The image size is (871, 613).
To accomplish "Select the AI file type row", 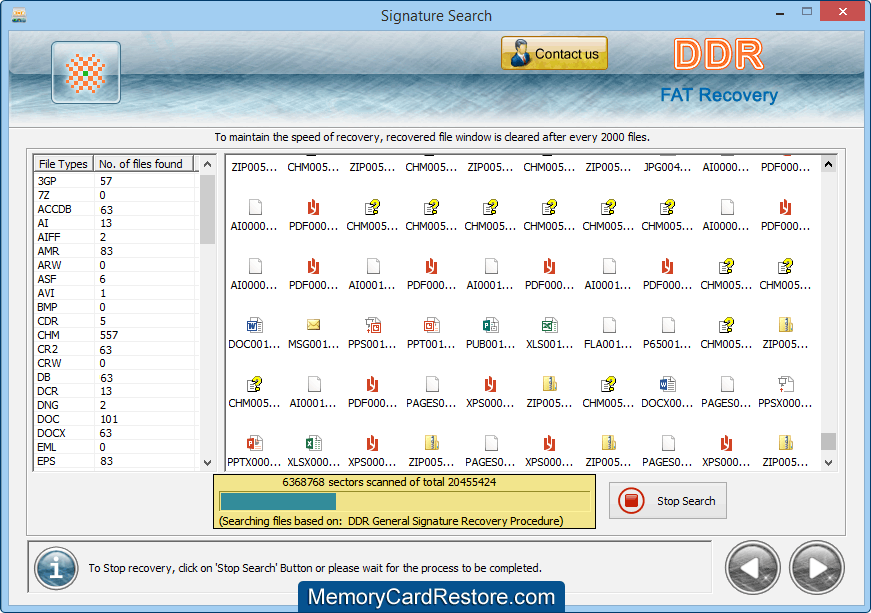I will click(x=116, y=223).
